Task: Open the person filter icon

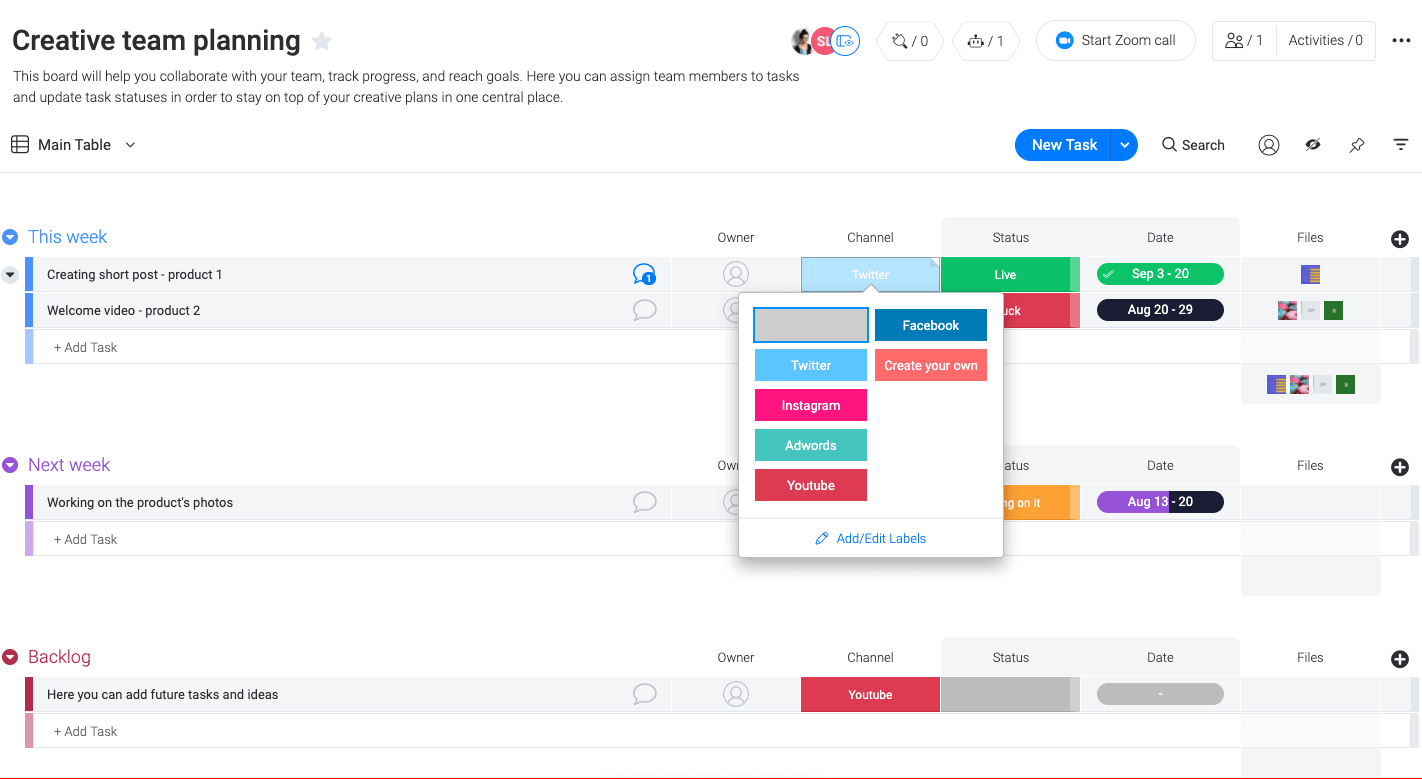Action: [1268, 145]
